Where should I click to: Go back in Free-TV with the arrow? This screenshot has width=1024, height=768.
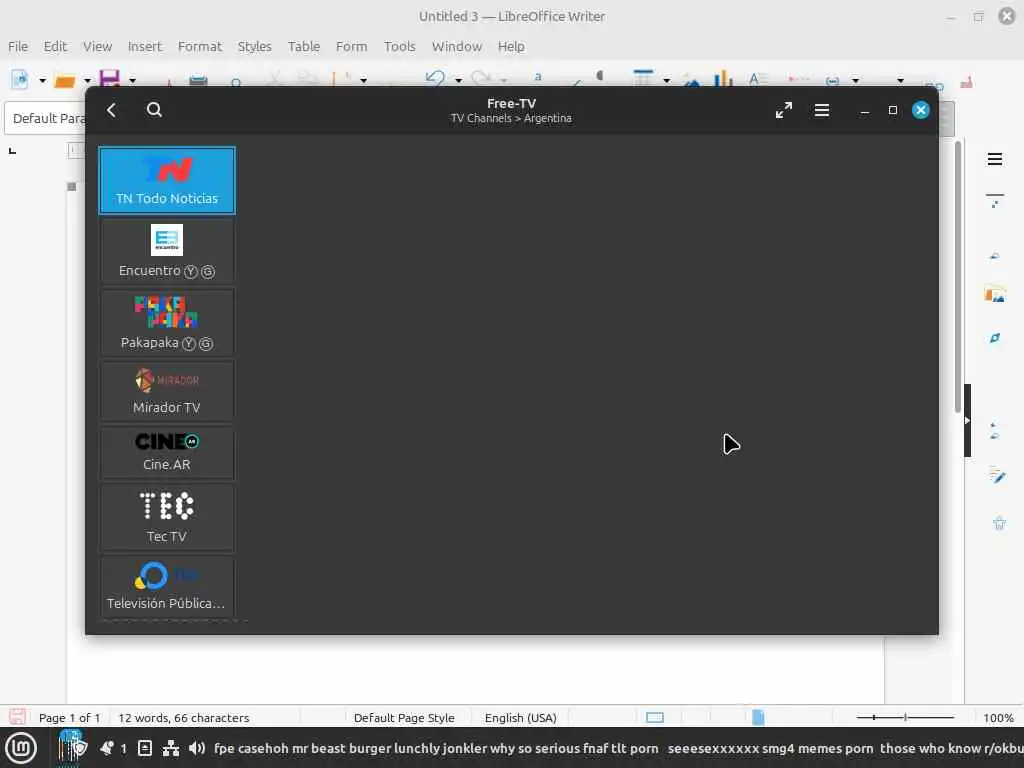[112, 110]
